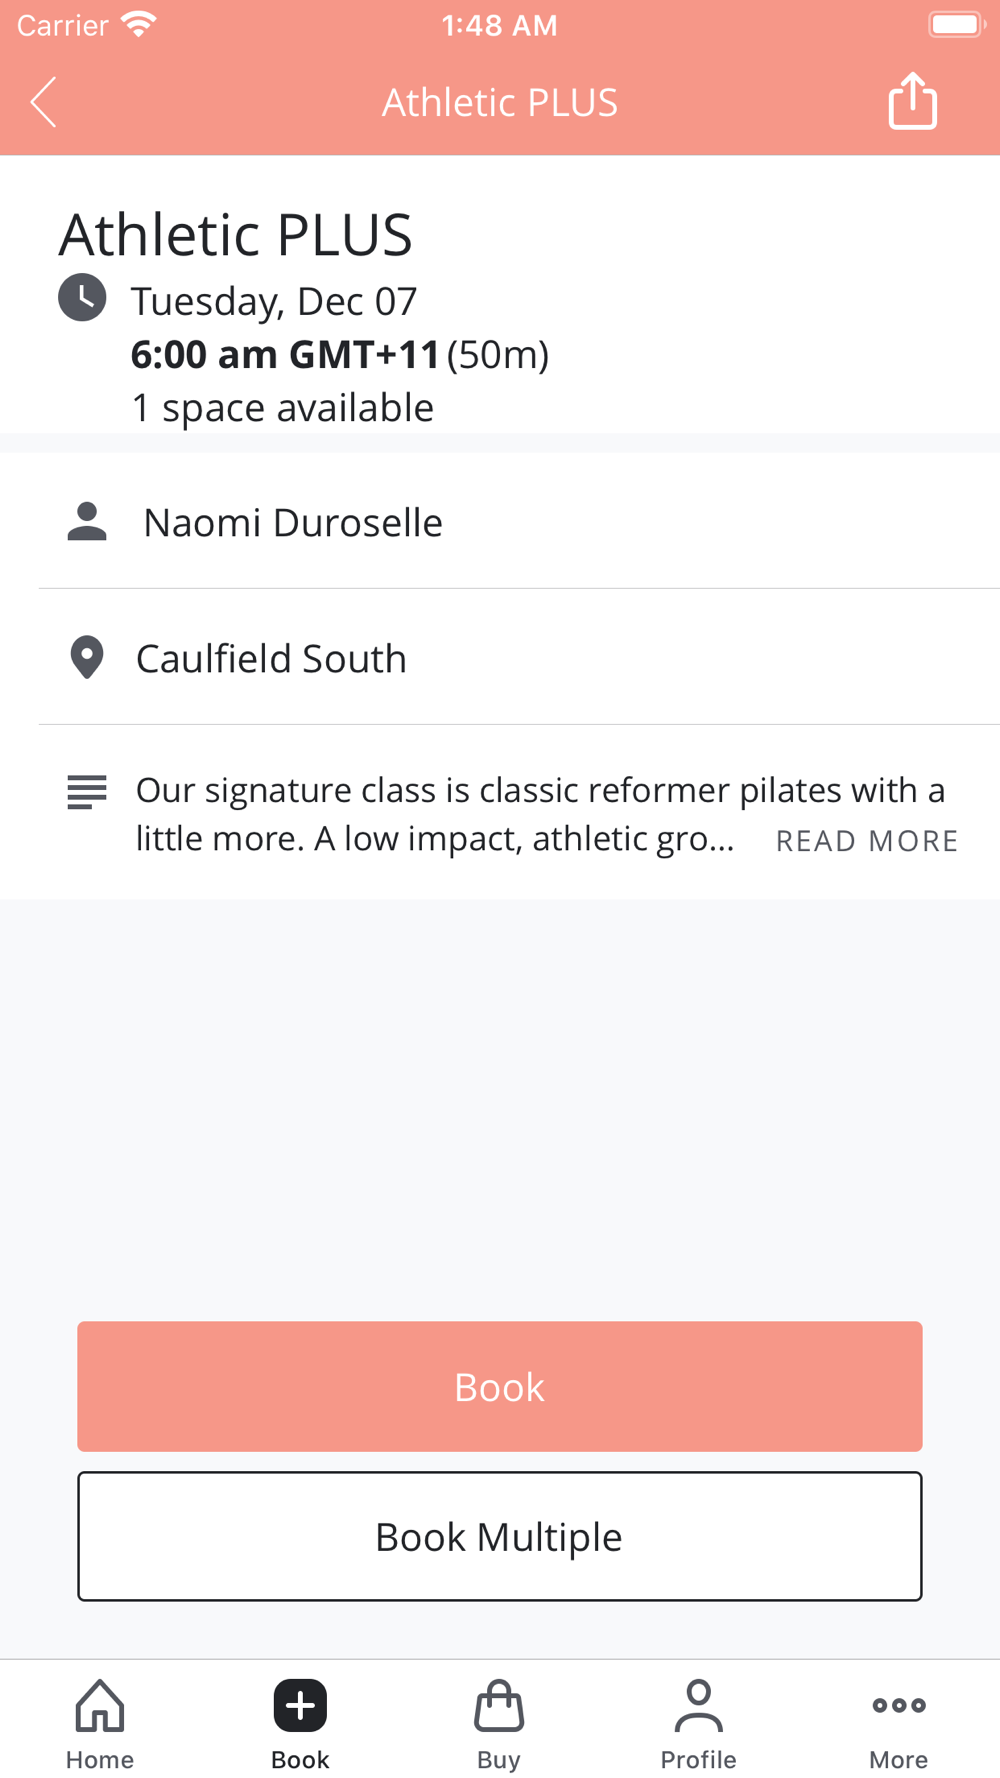Open the Buy tab
1000x1778 pixels.
tap(499, 1724)
